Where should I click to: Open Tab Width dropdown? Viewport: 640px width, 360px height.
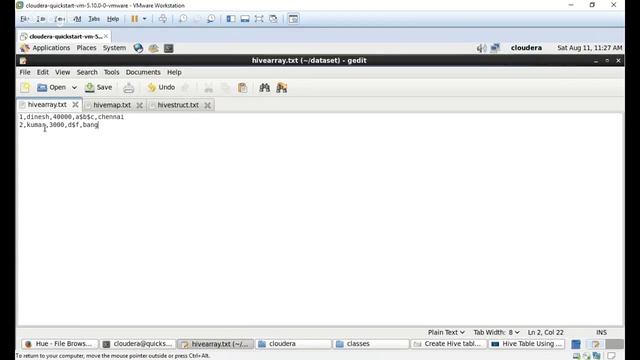tap(496, 332)
